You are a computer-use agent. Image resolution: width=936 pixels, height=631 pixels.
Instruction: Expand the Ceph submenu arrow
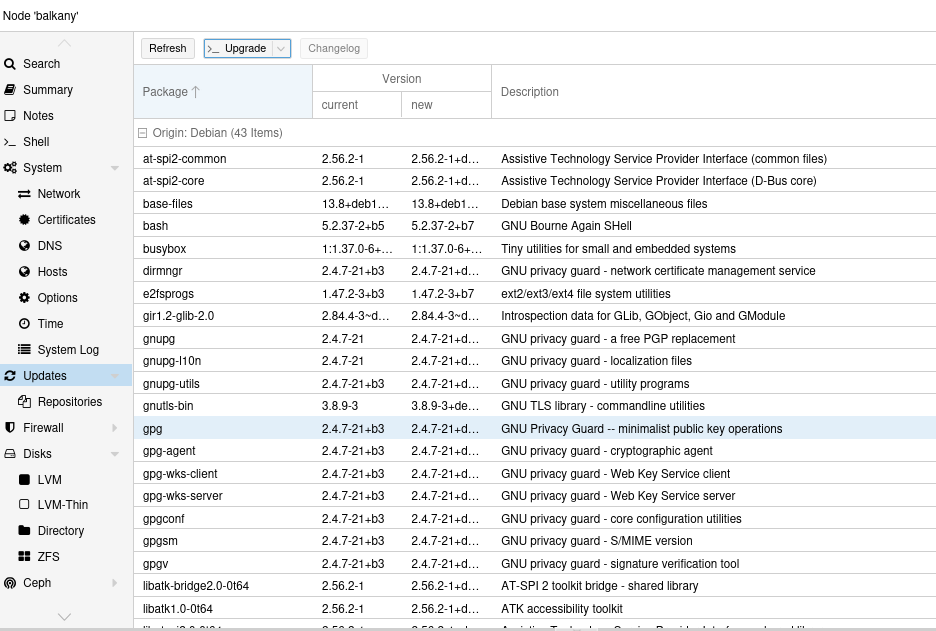click(115, 583)
